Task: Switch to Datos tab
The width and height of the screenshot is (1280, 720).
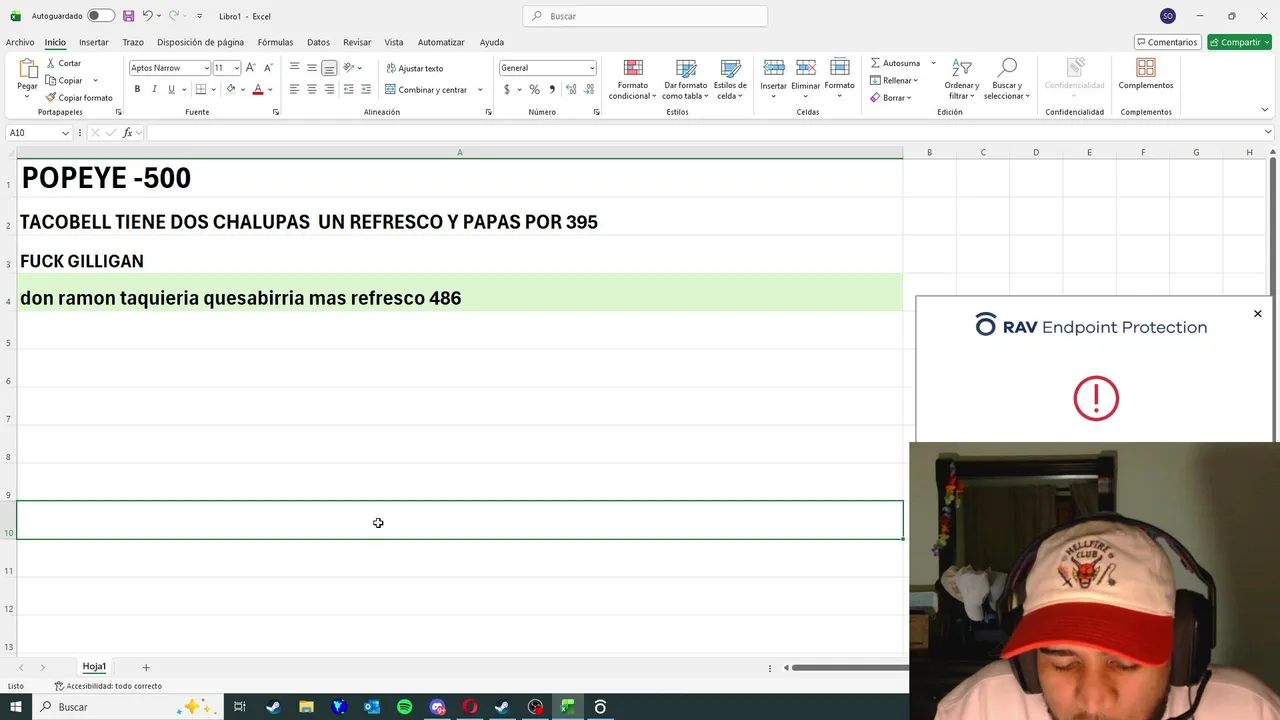Action: tap(318, 42)
